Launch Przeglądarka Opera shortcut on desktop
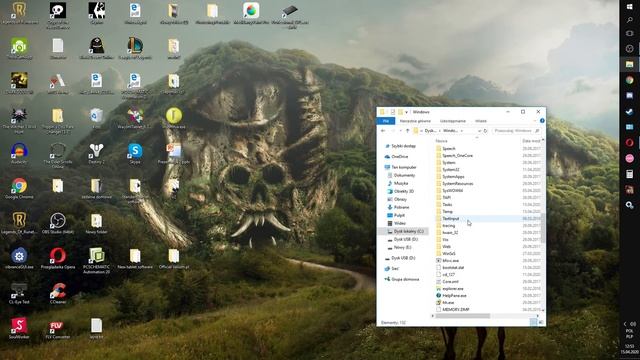This screenshot has height=360, width=640. click(58, 258)
